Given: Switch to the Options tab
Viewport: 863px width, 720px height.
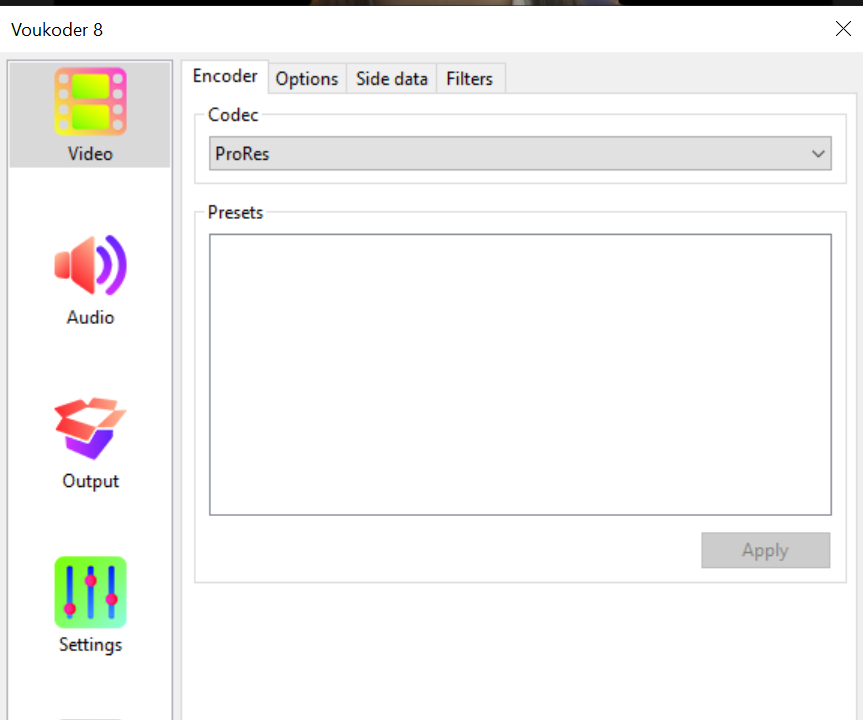Looking at the screenshot, I should click(307, 79).
